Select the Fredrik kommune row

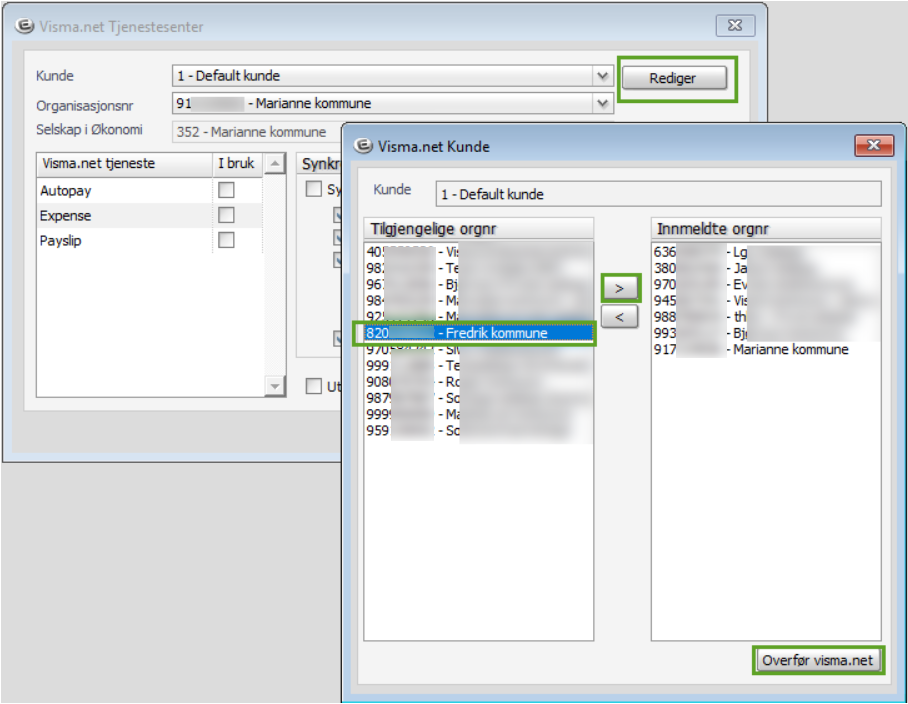[478, 333]
